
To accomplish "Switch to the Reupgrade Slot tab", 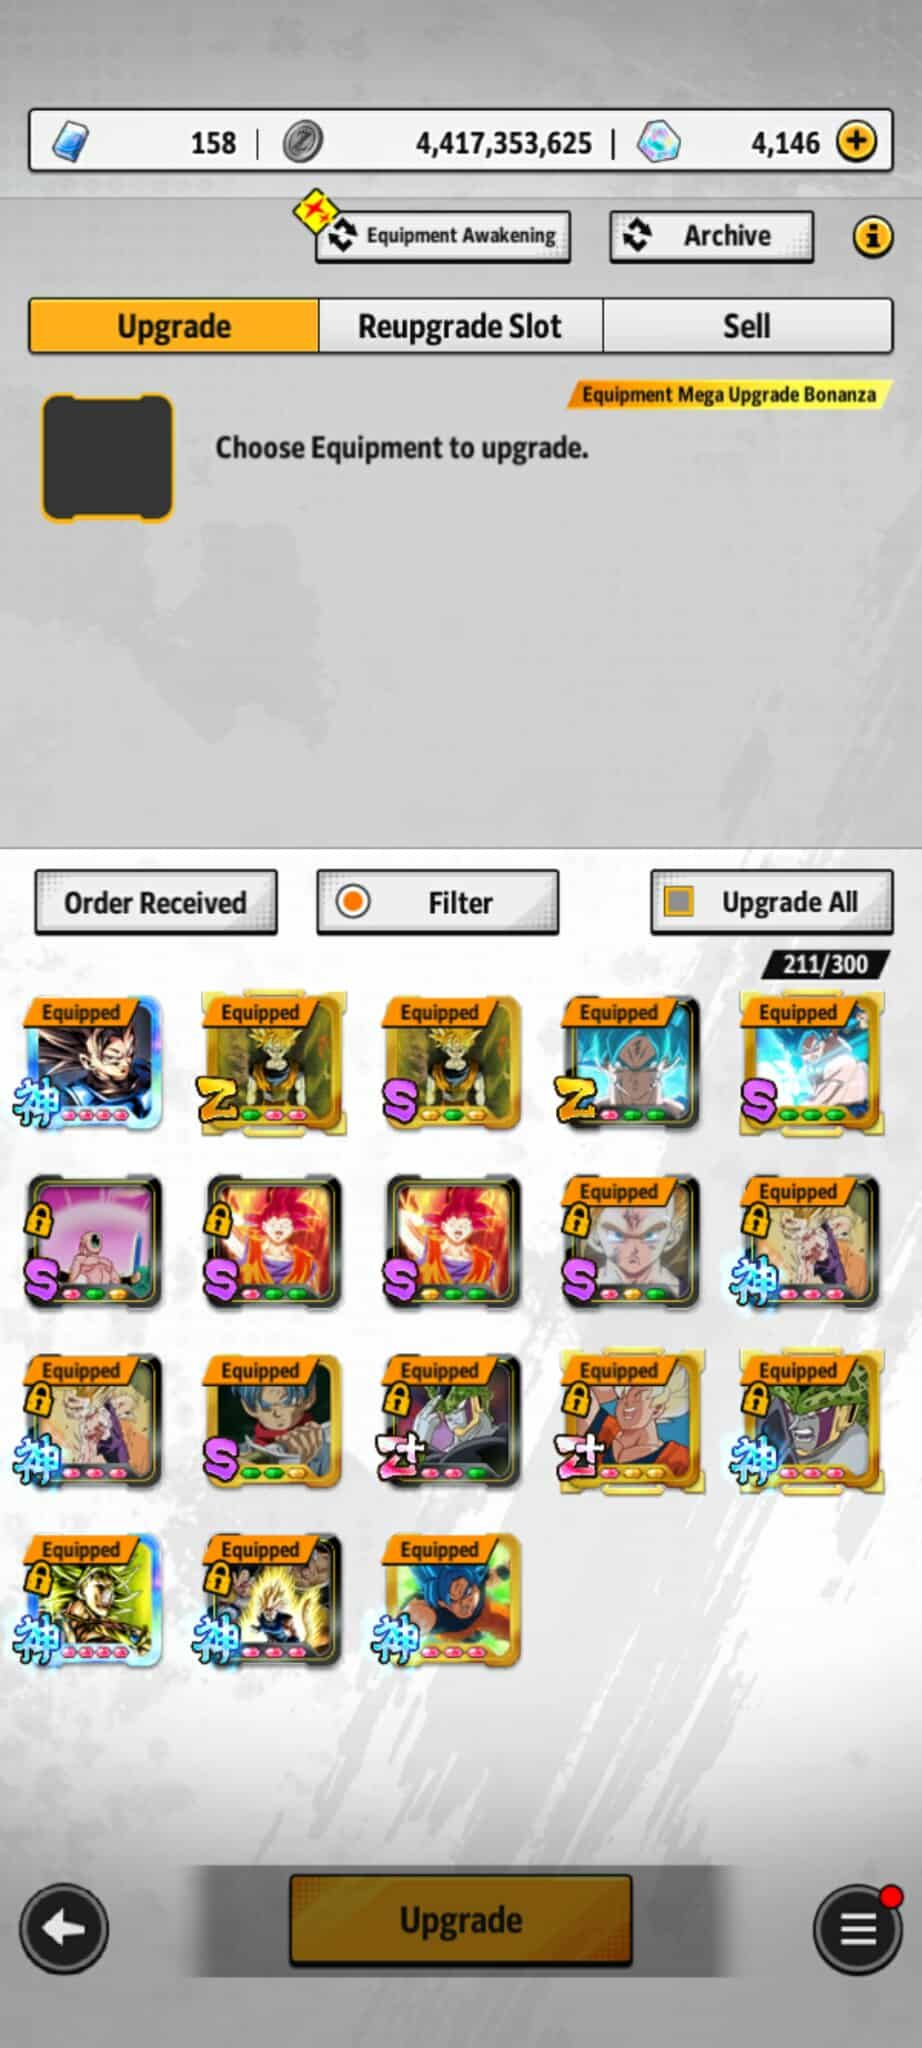I will [x=460, y=326].
